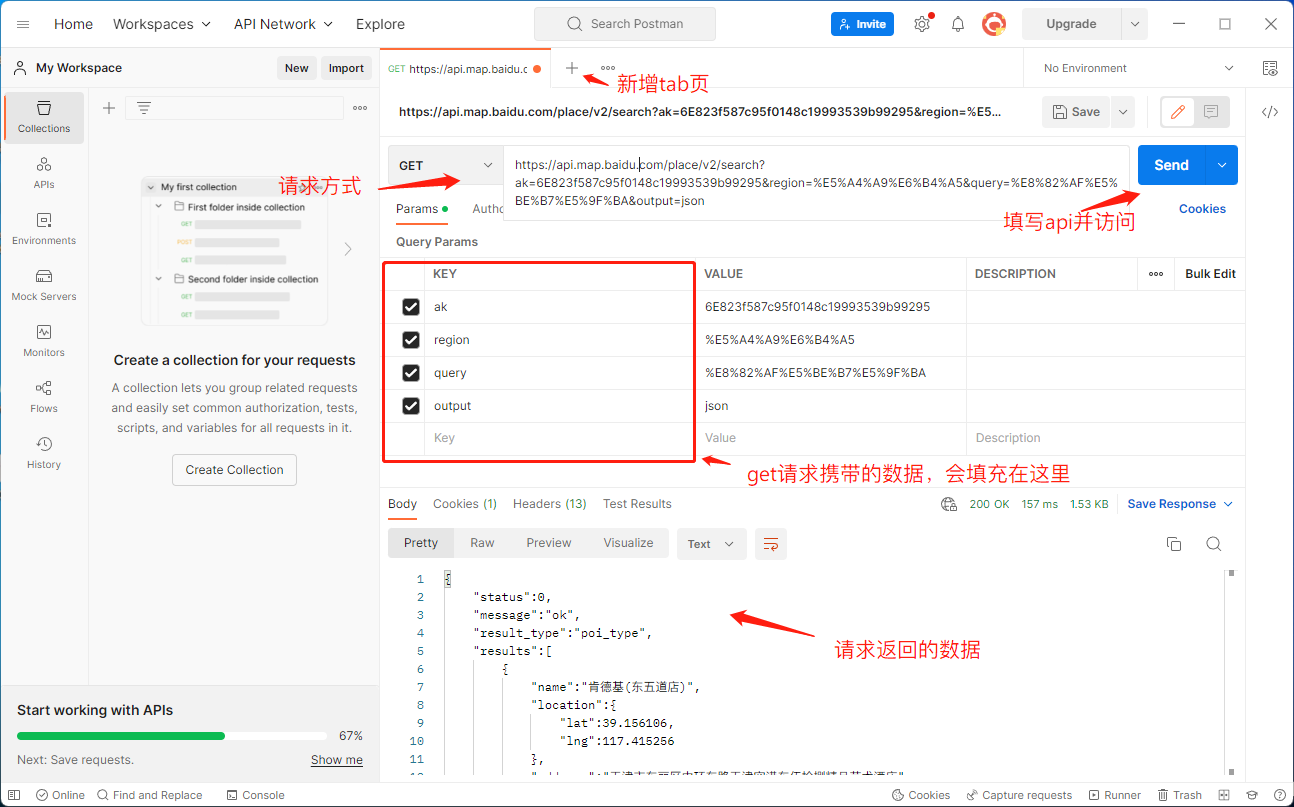Uncheck the ak parameter checkbox
1294x807 pixels.
point(411,307)
